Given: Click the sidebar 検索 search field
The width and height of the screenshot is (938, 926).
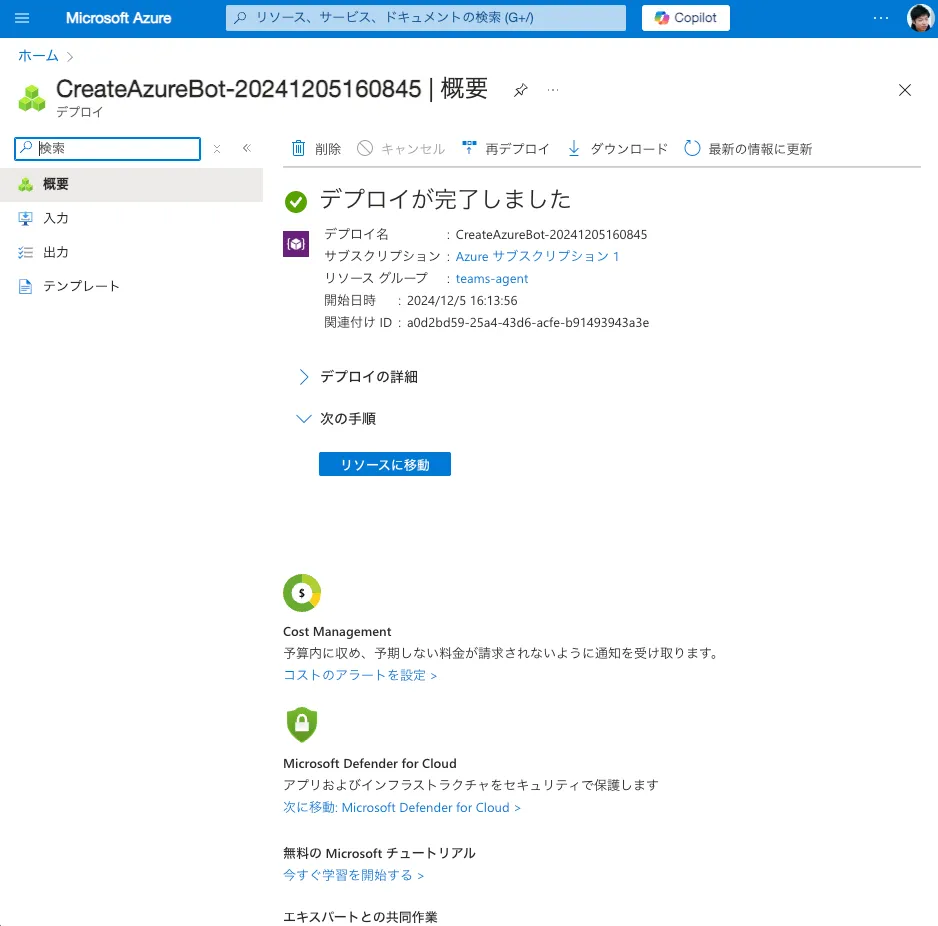Looking at the screenshot, I should 108,149.
